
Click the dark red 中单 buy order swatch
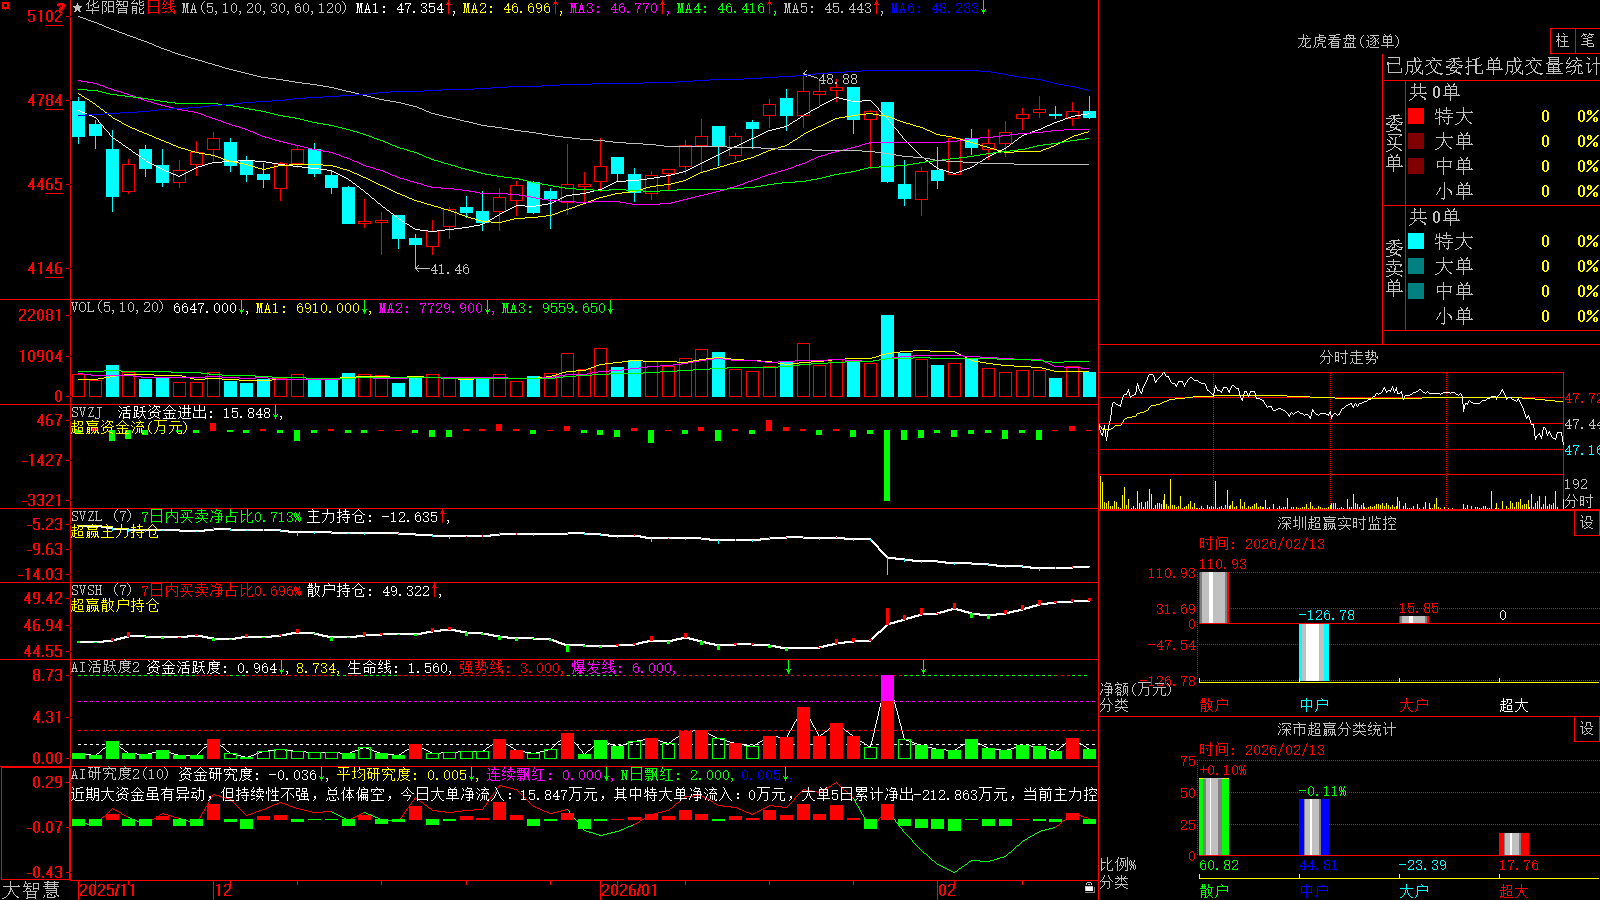coord(1416,166)
